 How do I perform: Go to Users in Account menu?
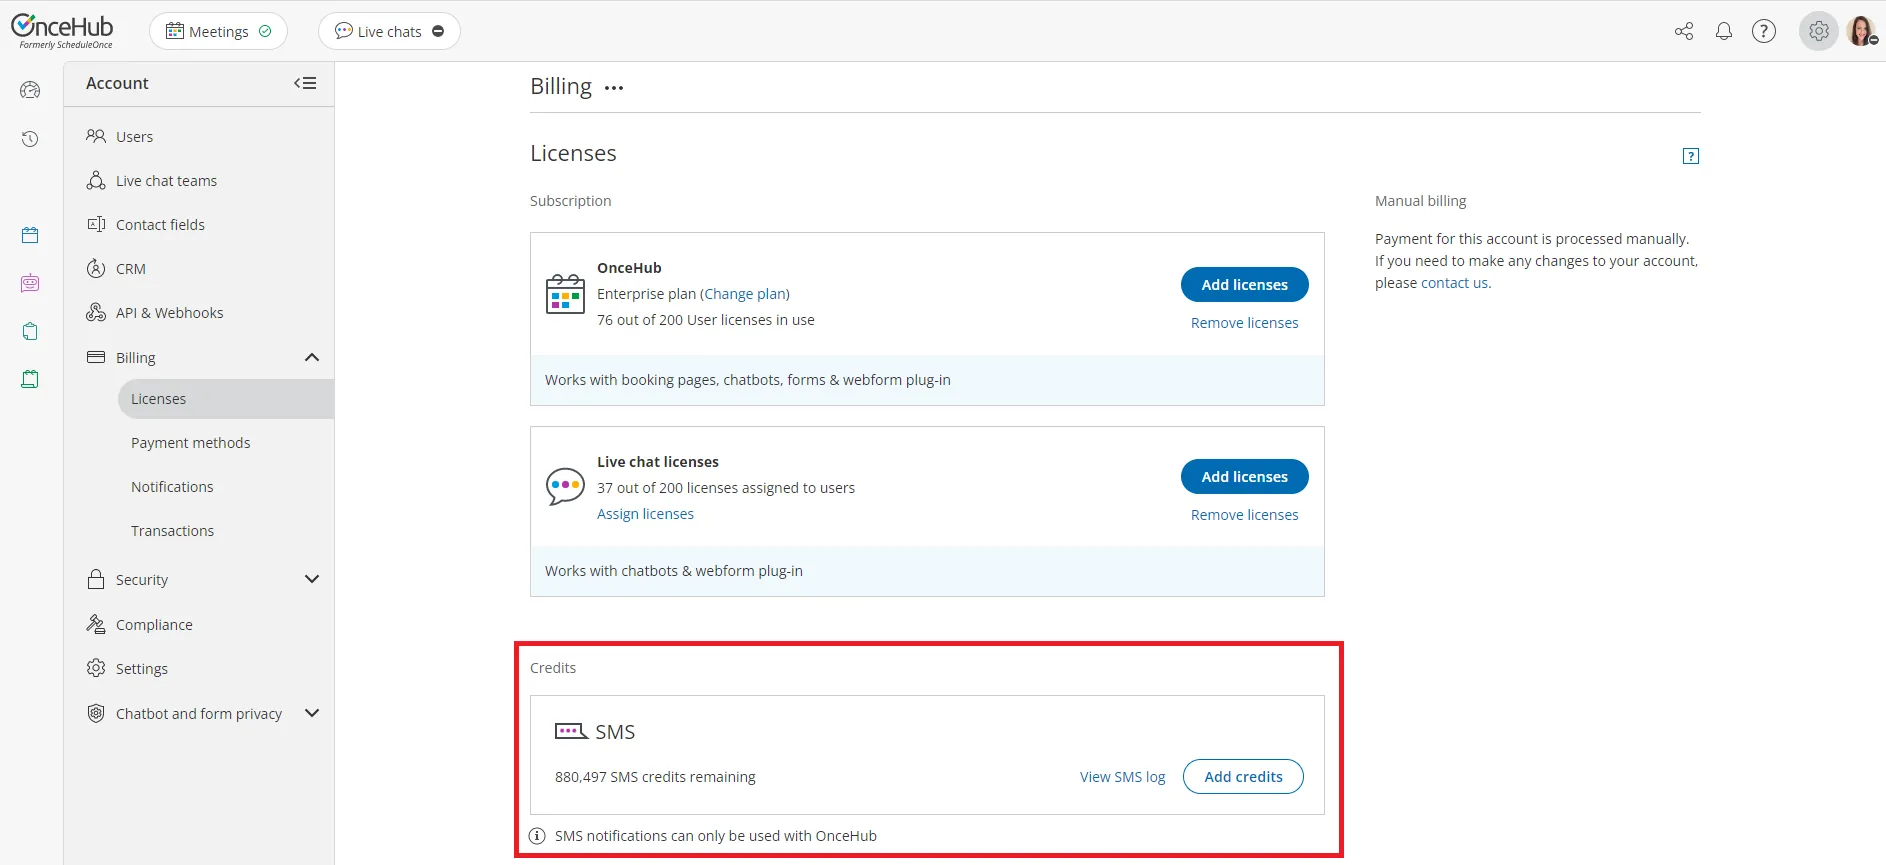(134, 137)
